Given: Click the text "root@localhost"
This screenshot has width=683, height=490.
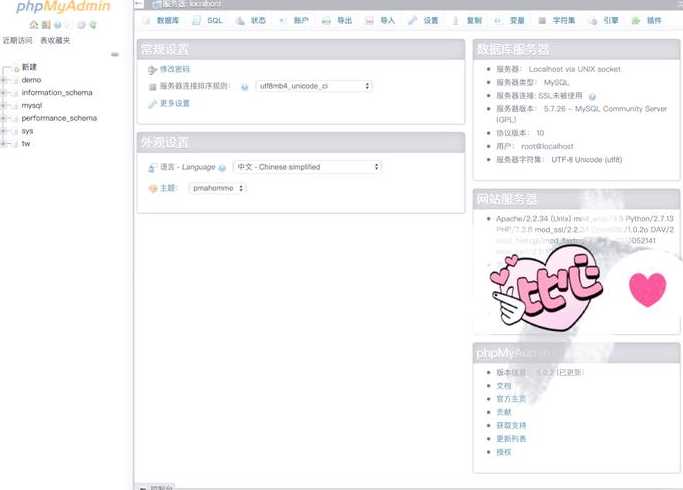Looking at the screenshot, I should [x=547, y=146].
